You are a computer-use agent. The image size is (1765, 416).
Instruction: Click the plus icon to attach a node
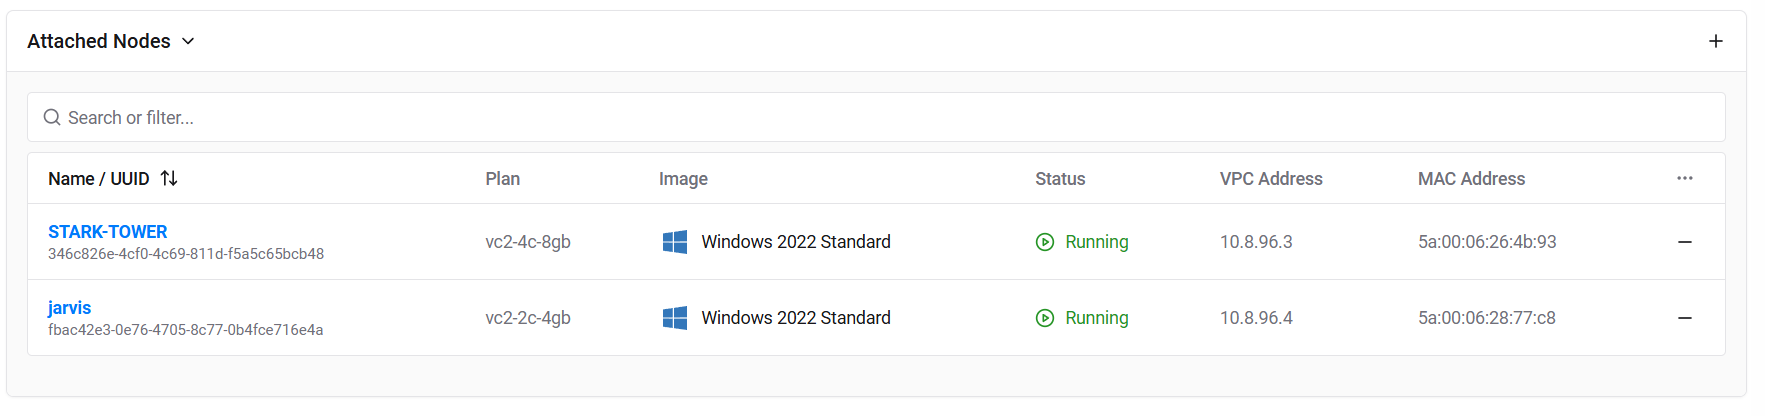click(x=1716, y=41)
